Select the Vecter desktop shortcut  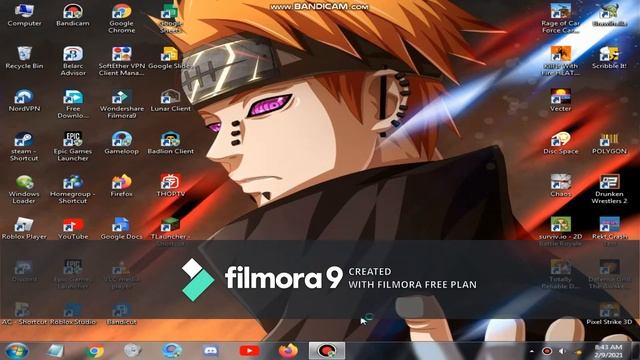pos(560,100)
